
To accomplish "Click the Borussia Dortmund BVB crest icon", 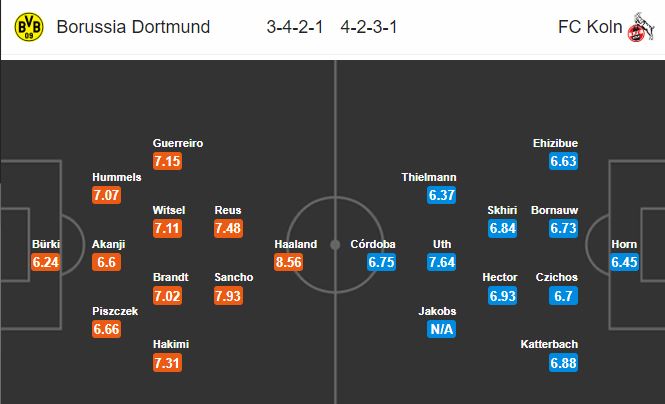I will 29,27.
